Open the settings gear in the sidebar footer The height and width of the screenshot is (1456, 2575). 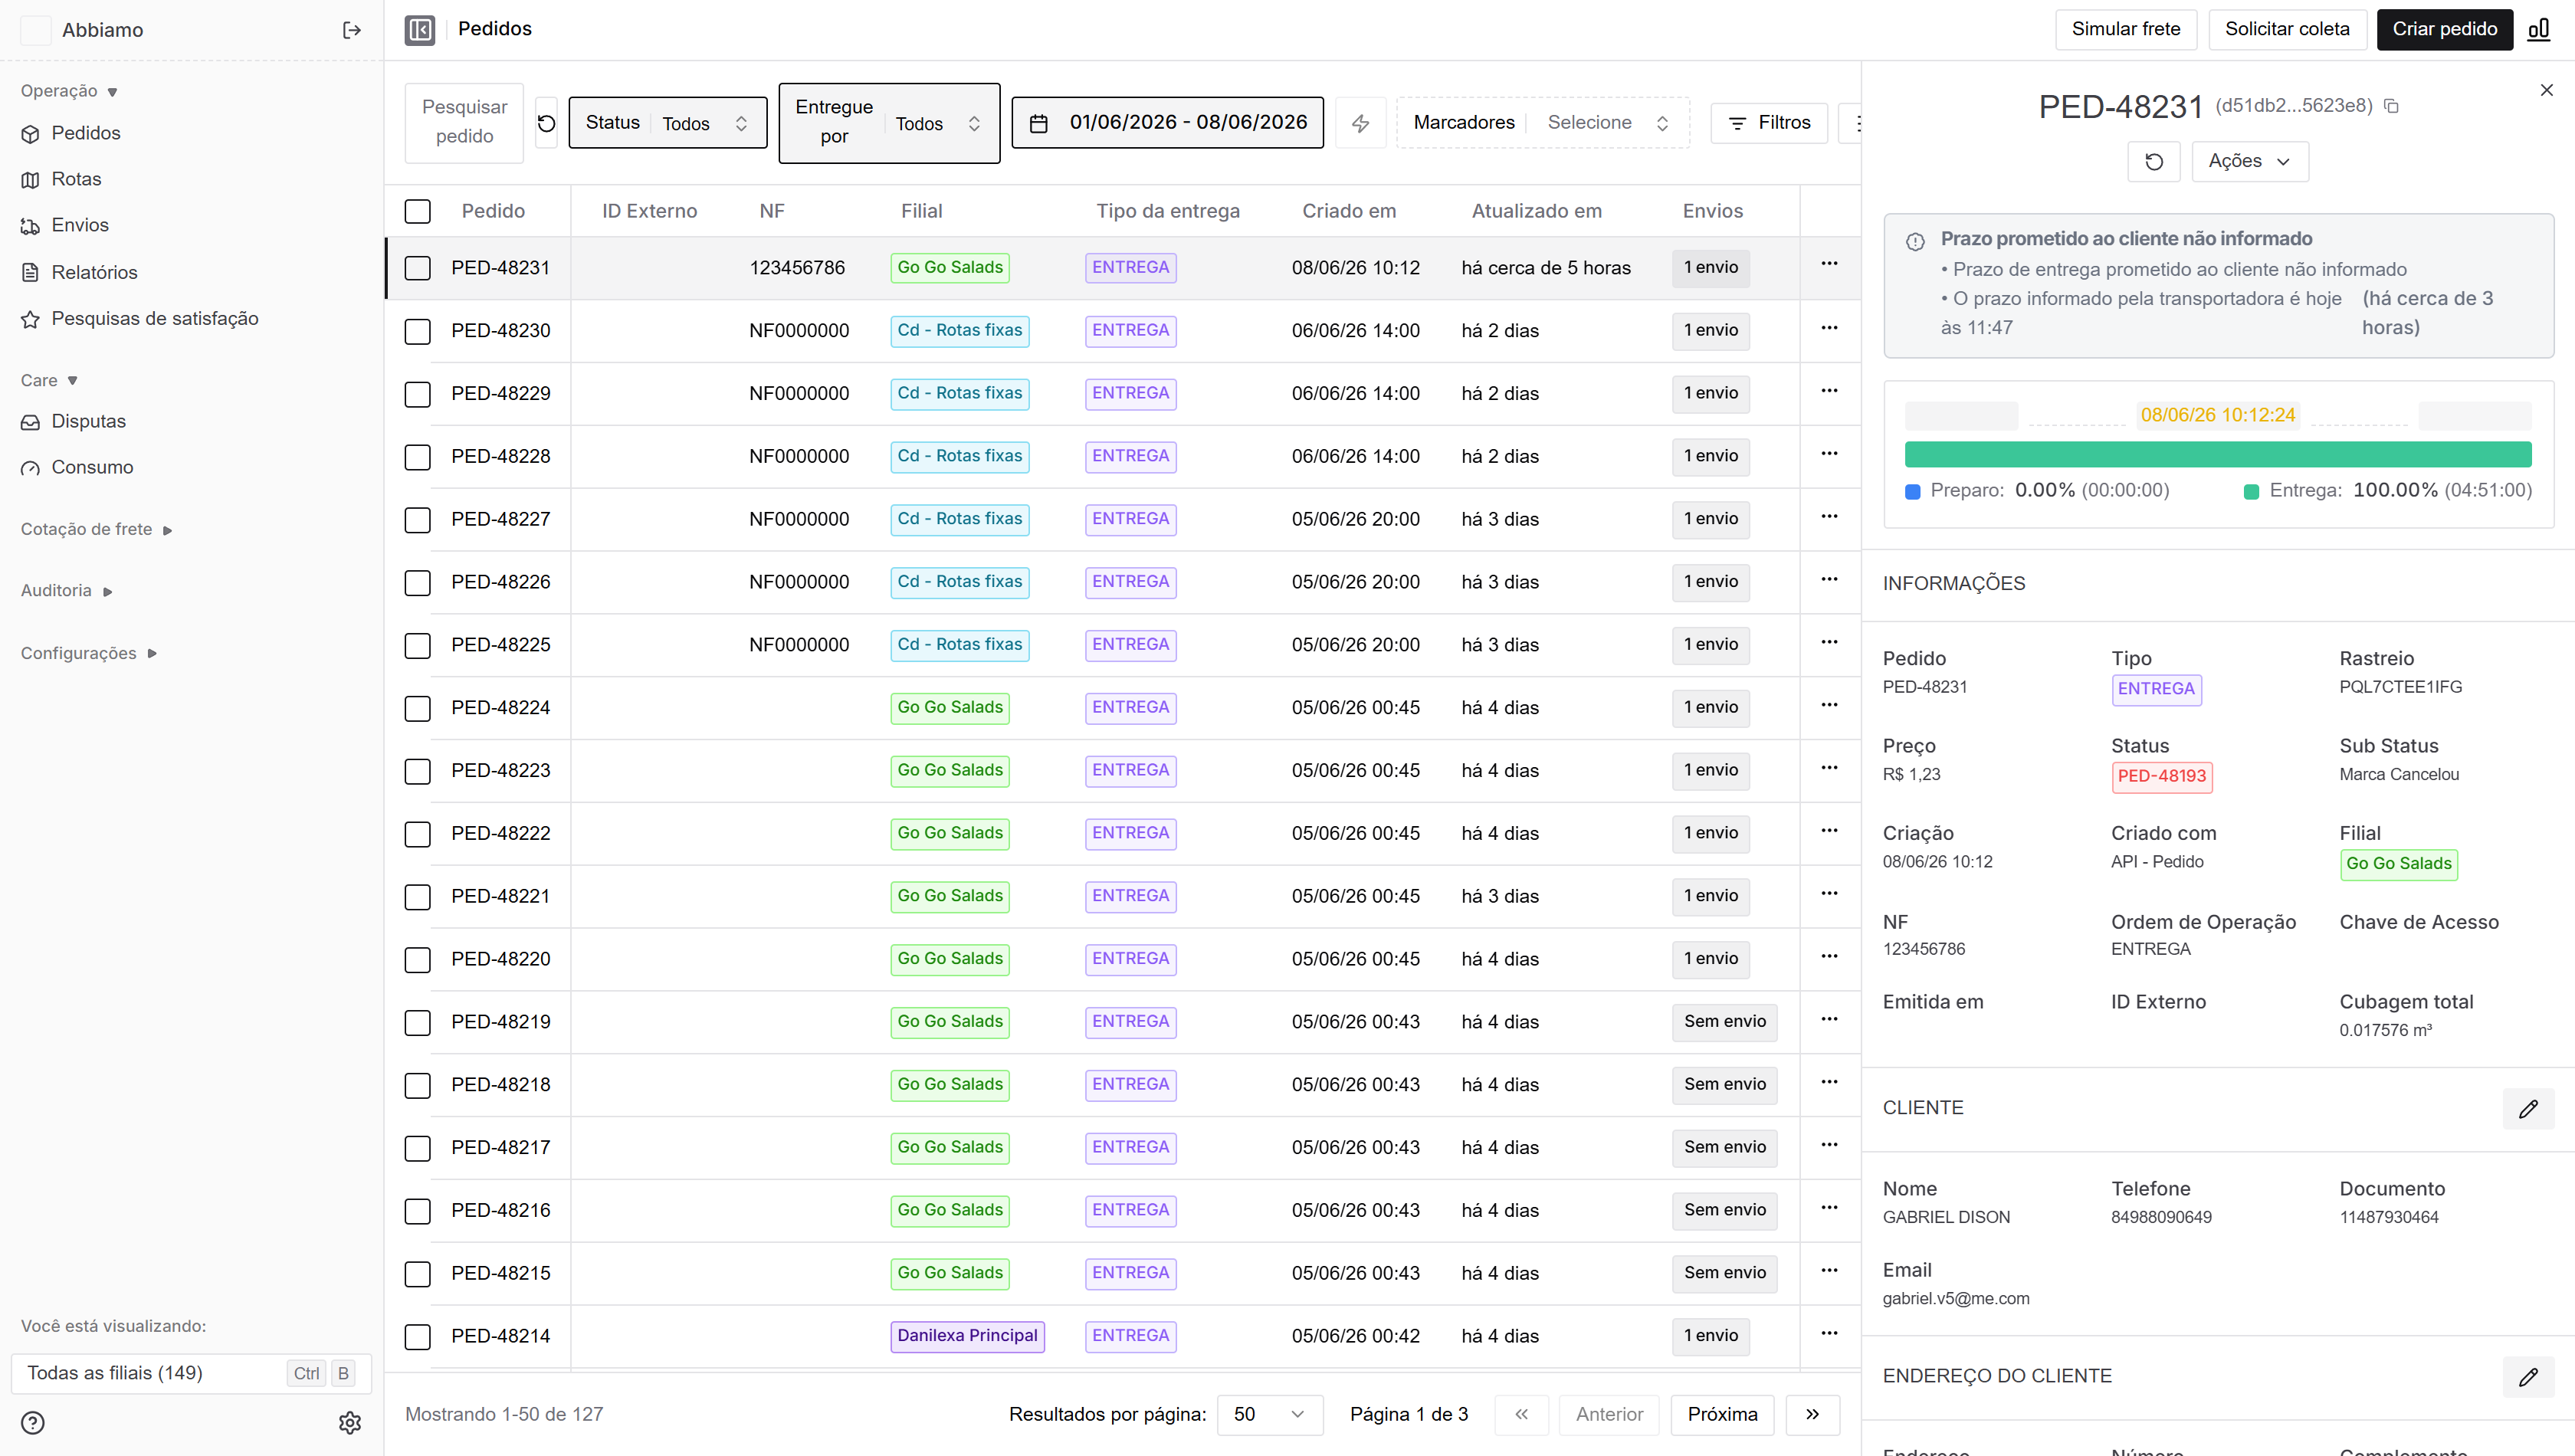click(x=350, y=1423)
